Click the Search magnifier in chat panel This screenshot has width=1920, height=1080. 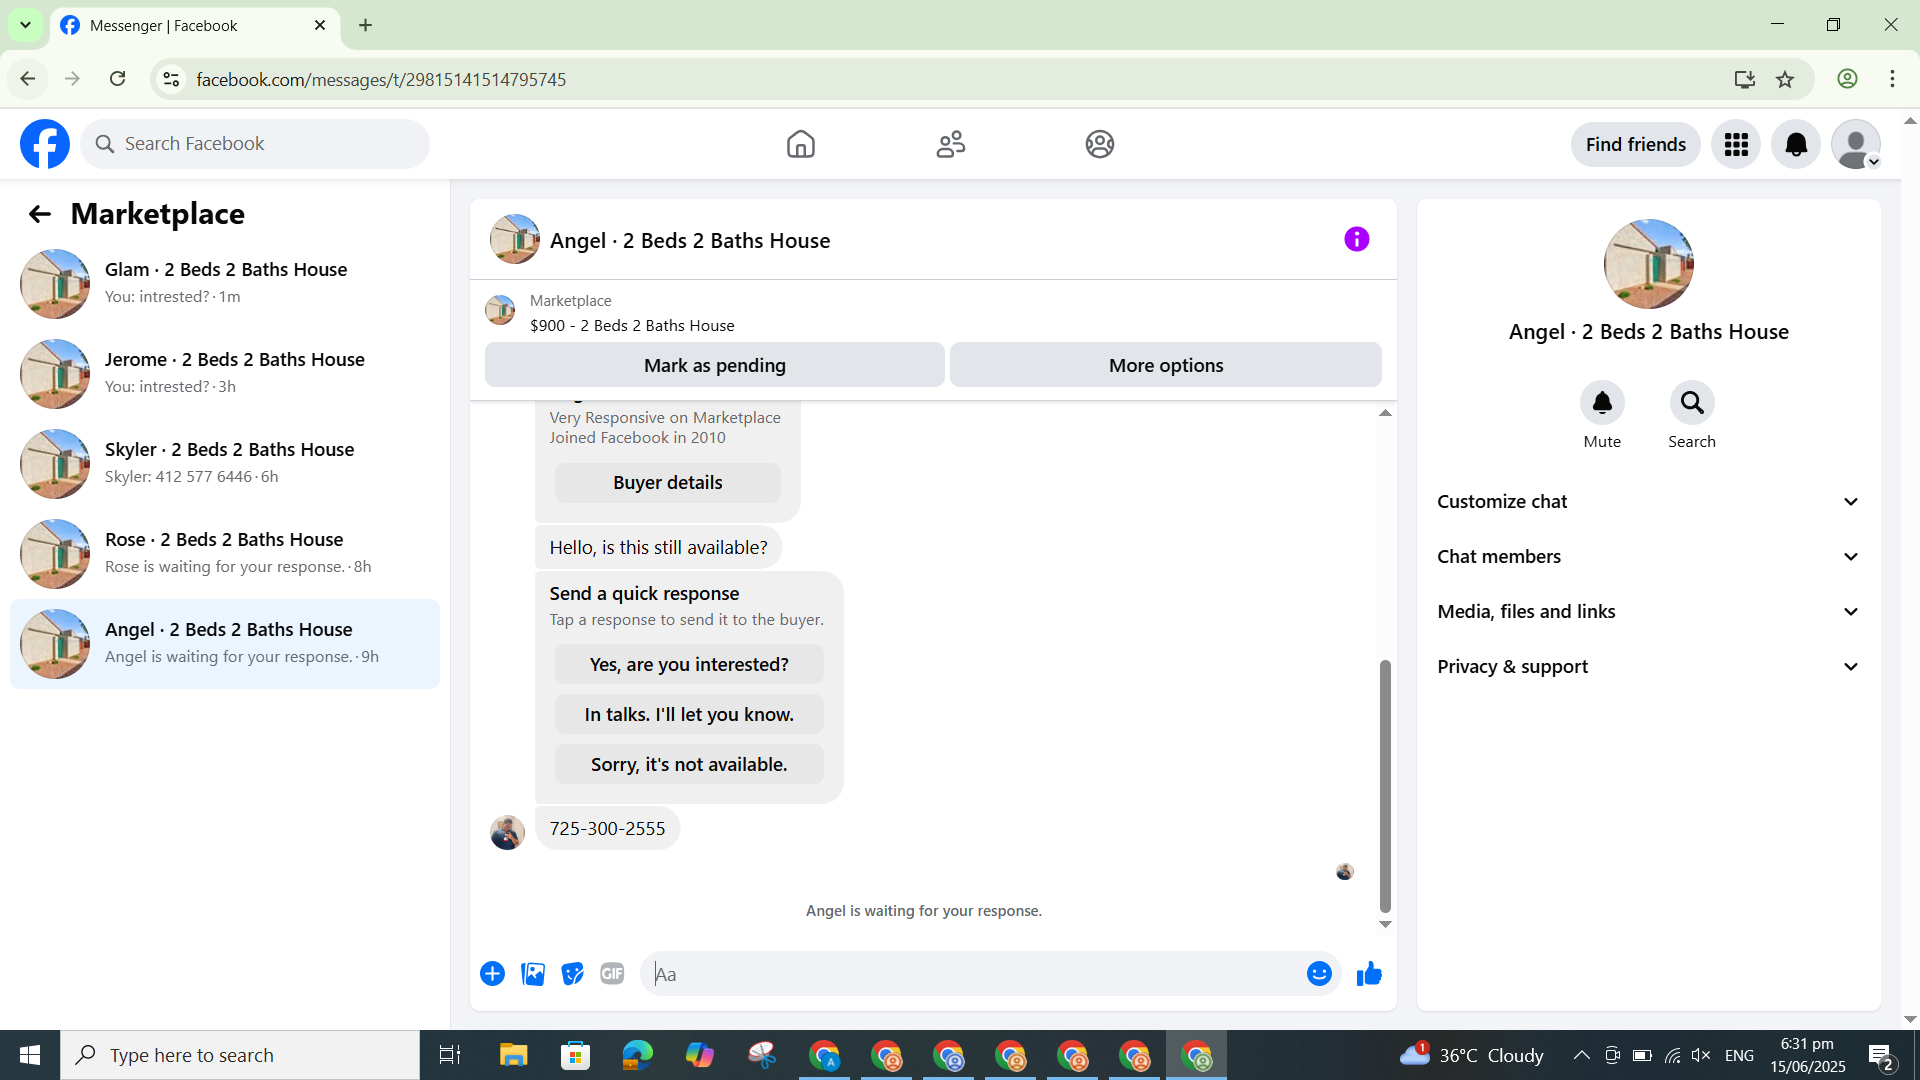coord(1691,403)
